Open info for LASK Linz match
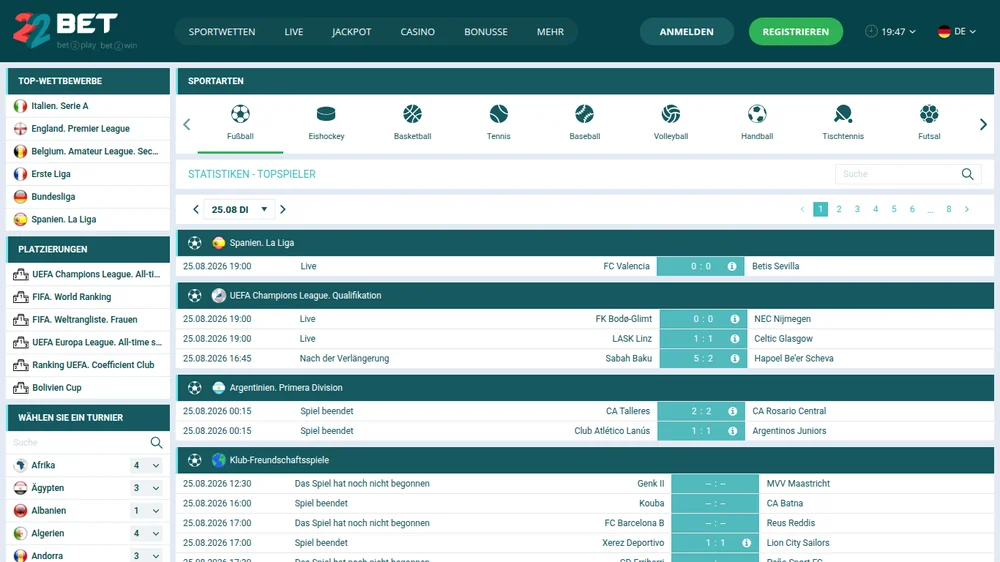Screen dimensions: 1000x562 click(x=735, y=339)
